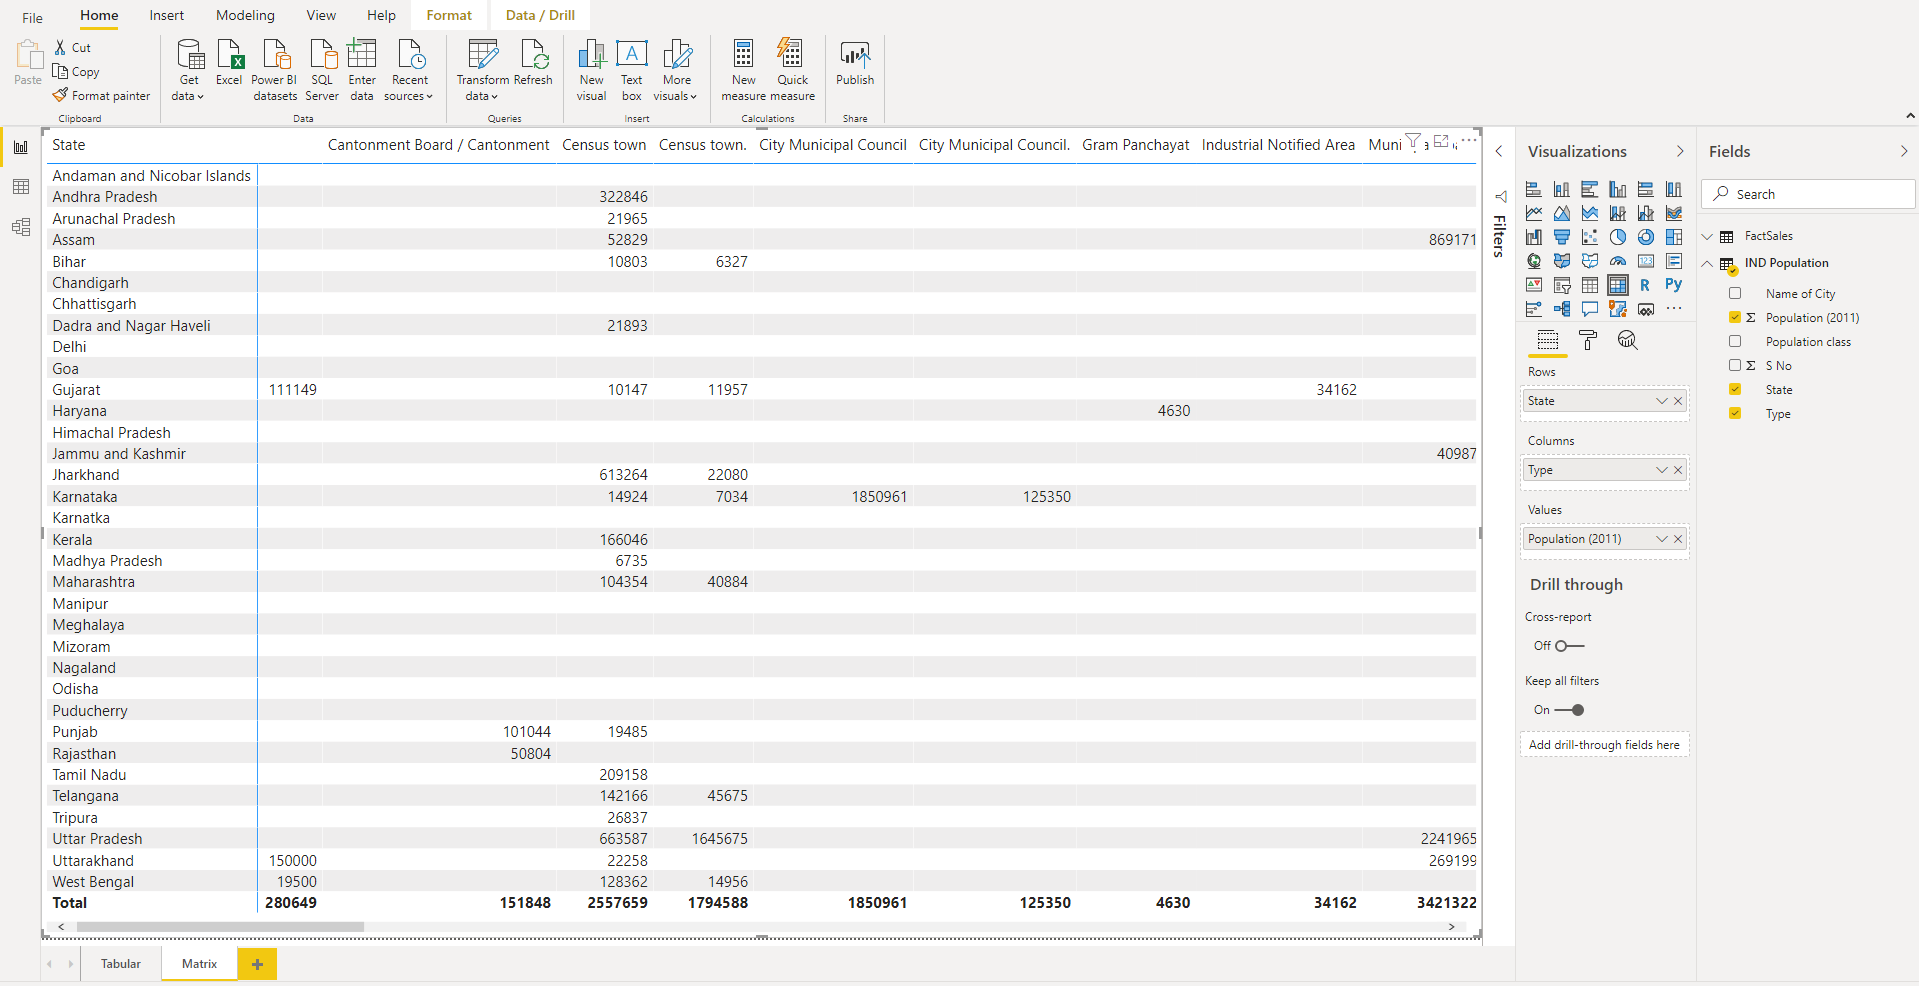Select the gauge visualization icon
Screen dimensions: 1919x986
[1618, 261]
